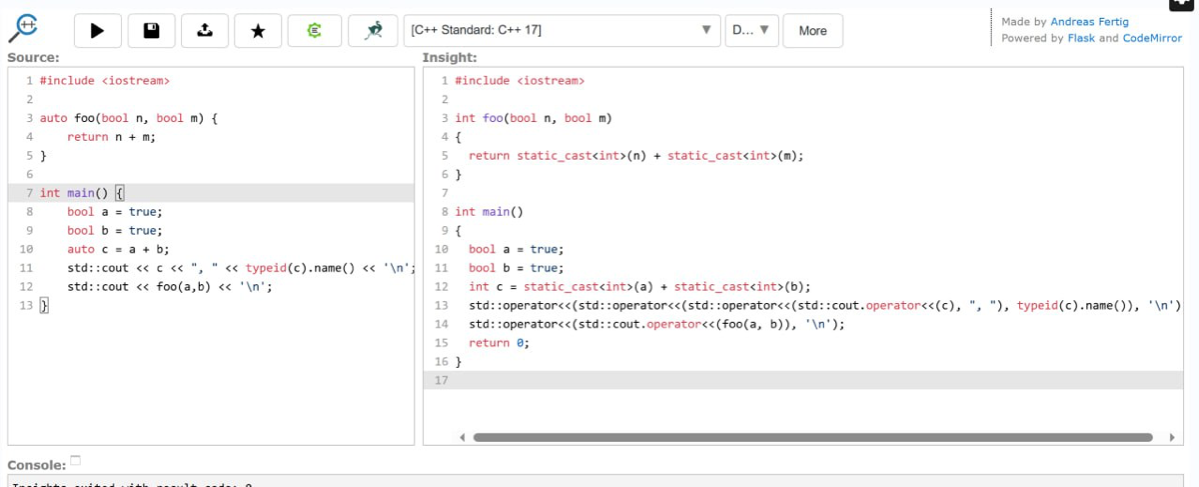
Task: Expand the "D..." dropdown next to More
Action: [751, 31]
